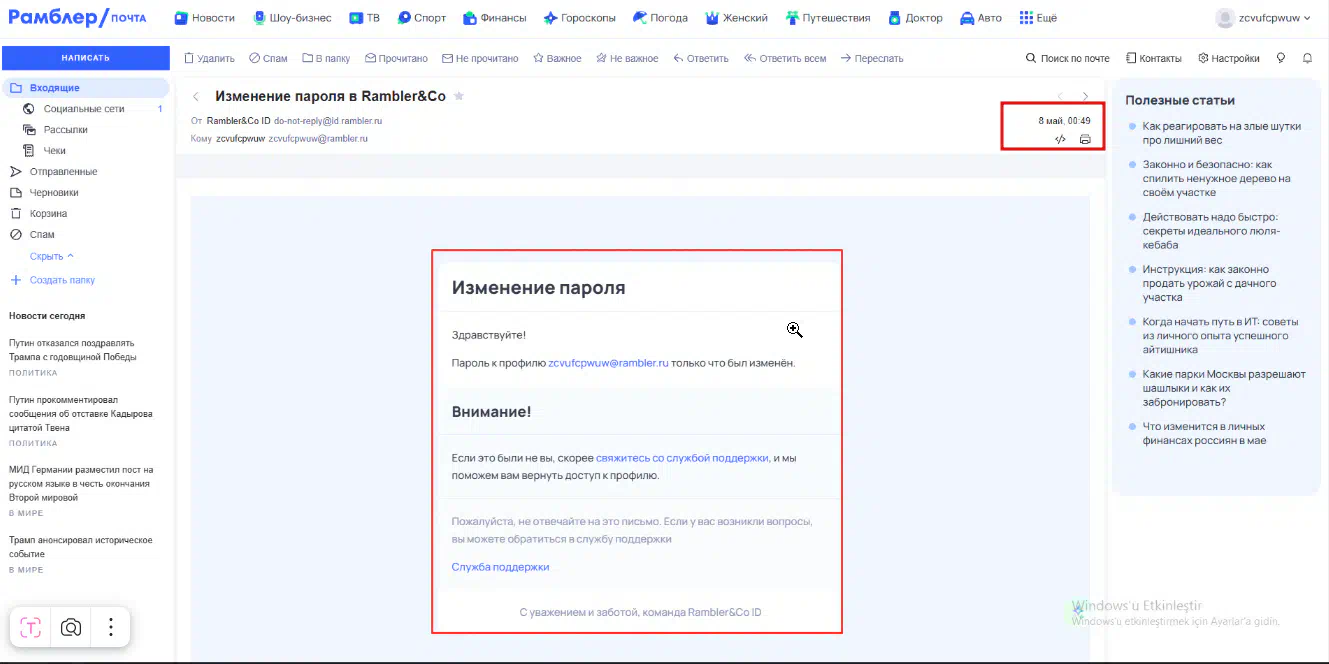Click the lightbulb tips icon
The height and width of the screenshot is (664, 1329).
(1281, 58)
